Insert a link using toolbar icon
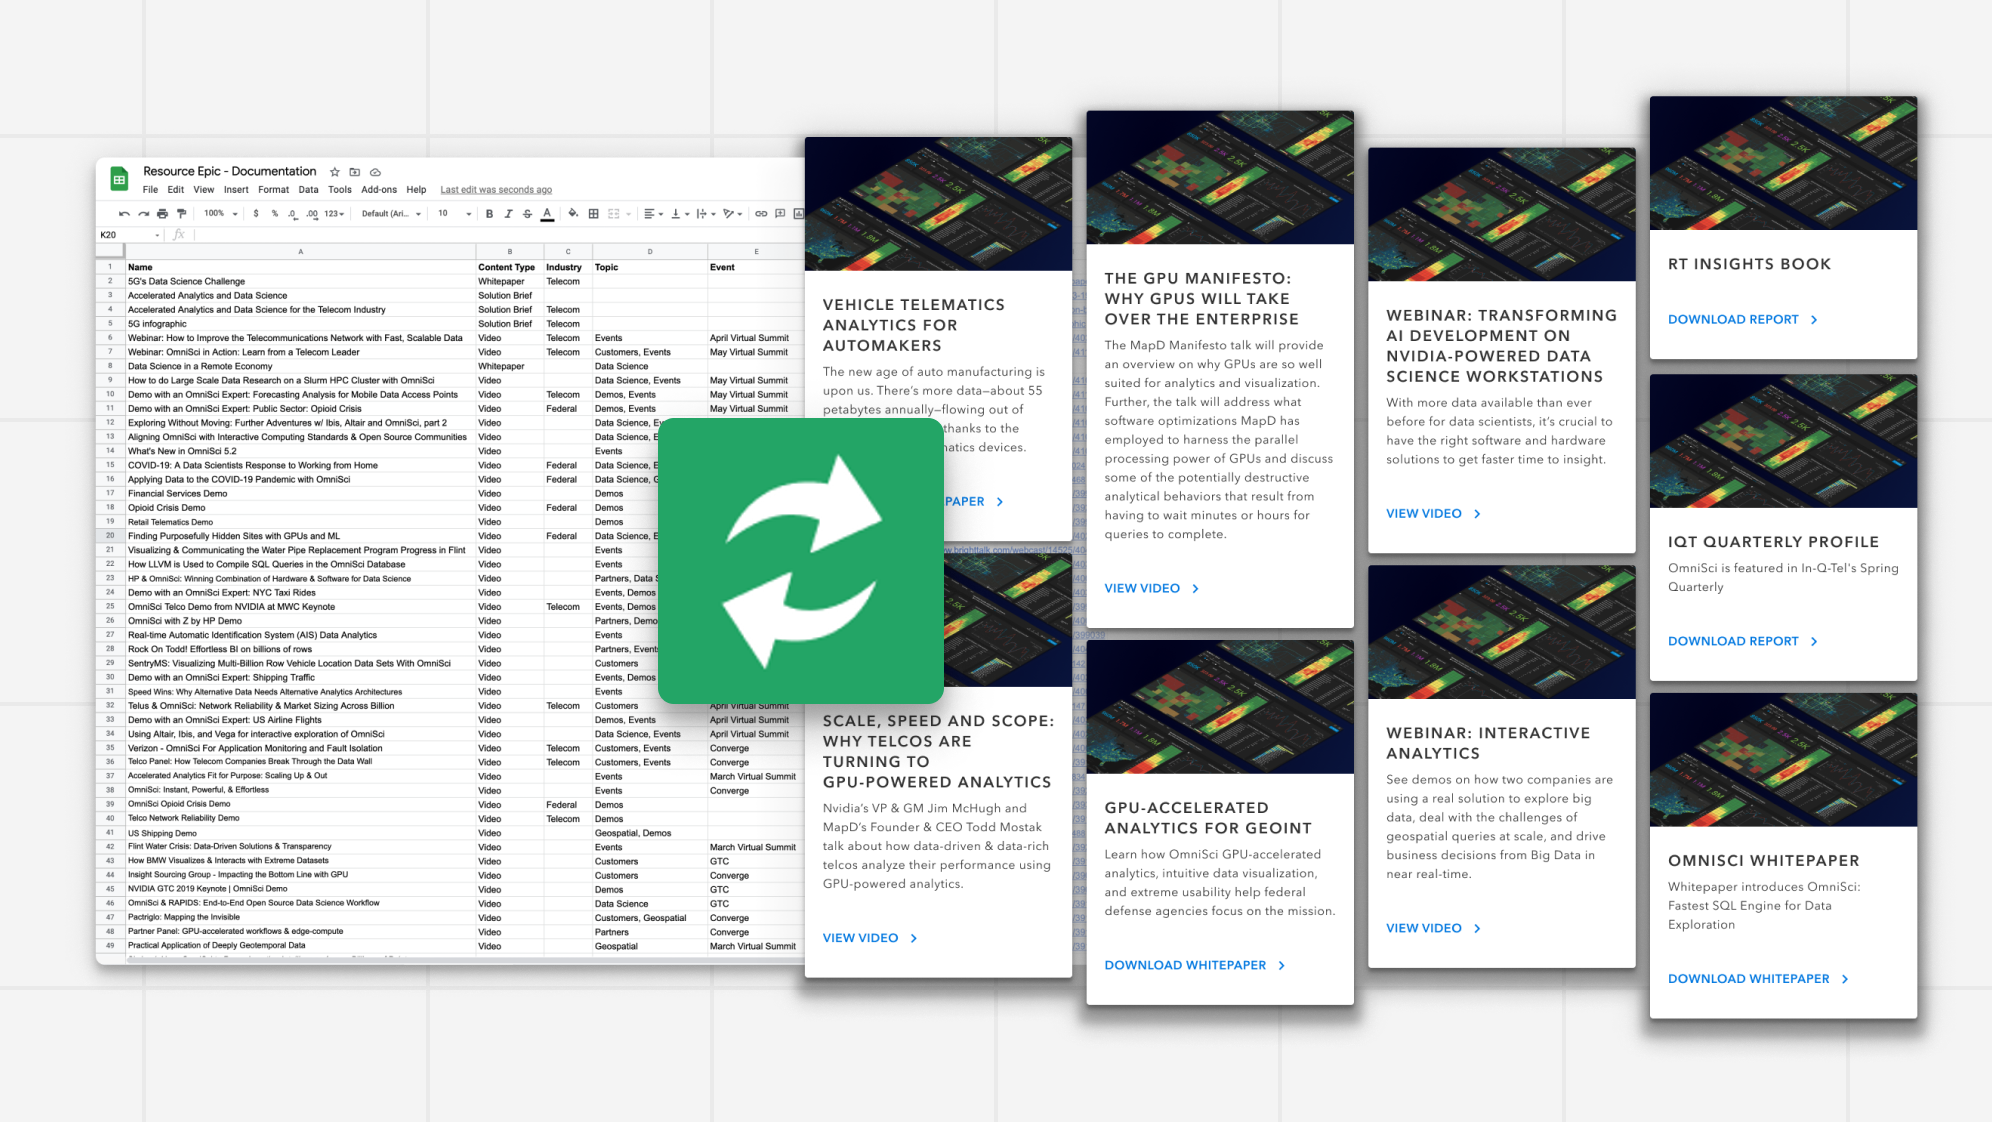Viewport: 1992px width, 1122px height. click(761, 213)
